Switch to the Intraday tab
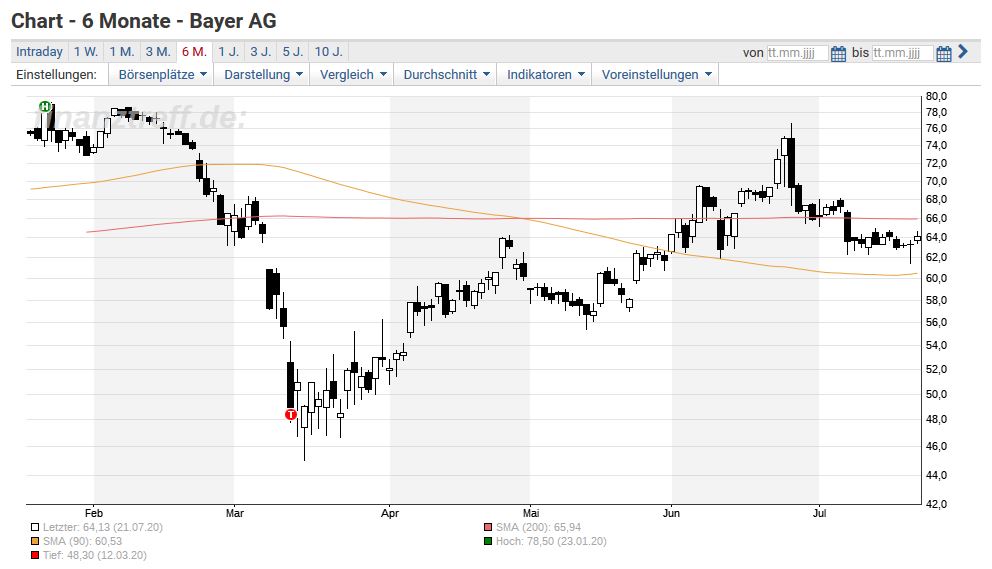This screenshot has width=992, height=569. coord(39,52)
